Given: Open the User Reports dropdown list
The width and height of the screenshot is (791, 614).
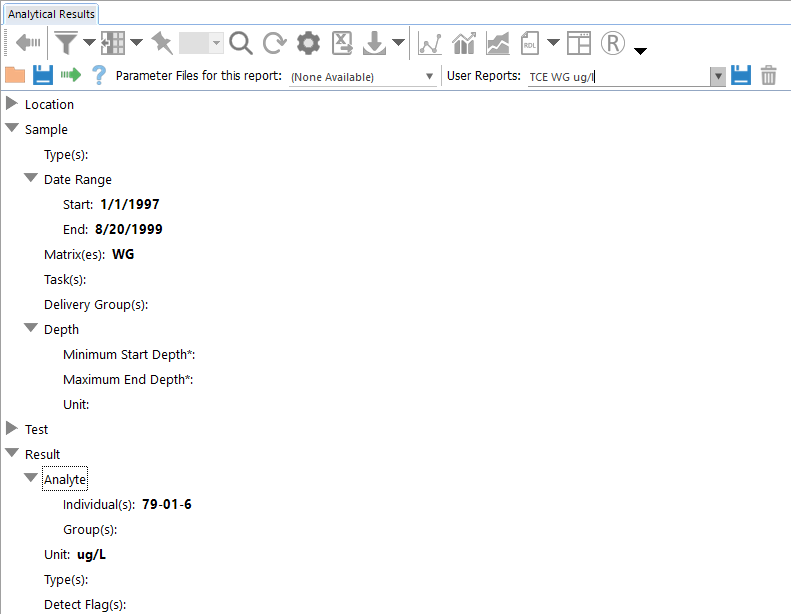Looking at the screenshot, I should tap(717, 76).
